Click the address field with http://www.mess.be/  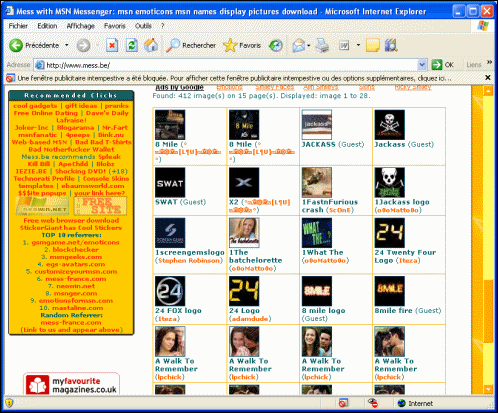point(230,65)
